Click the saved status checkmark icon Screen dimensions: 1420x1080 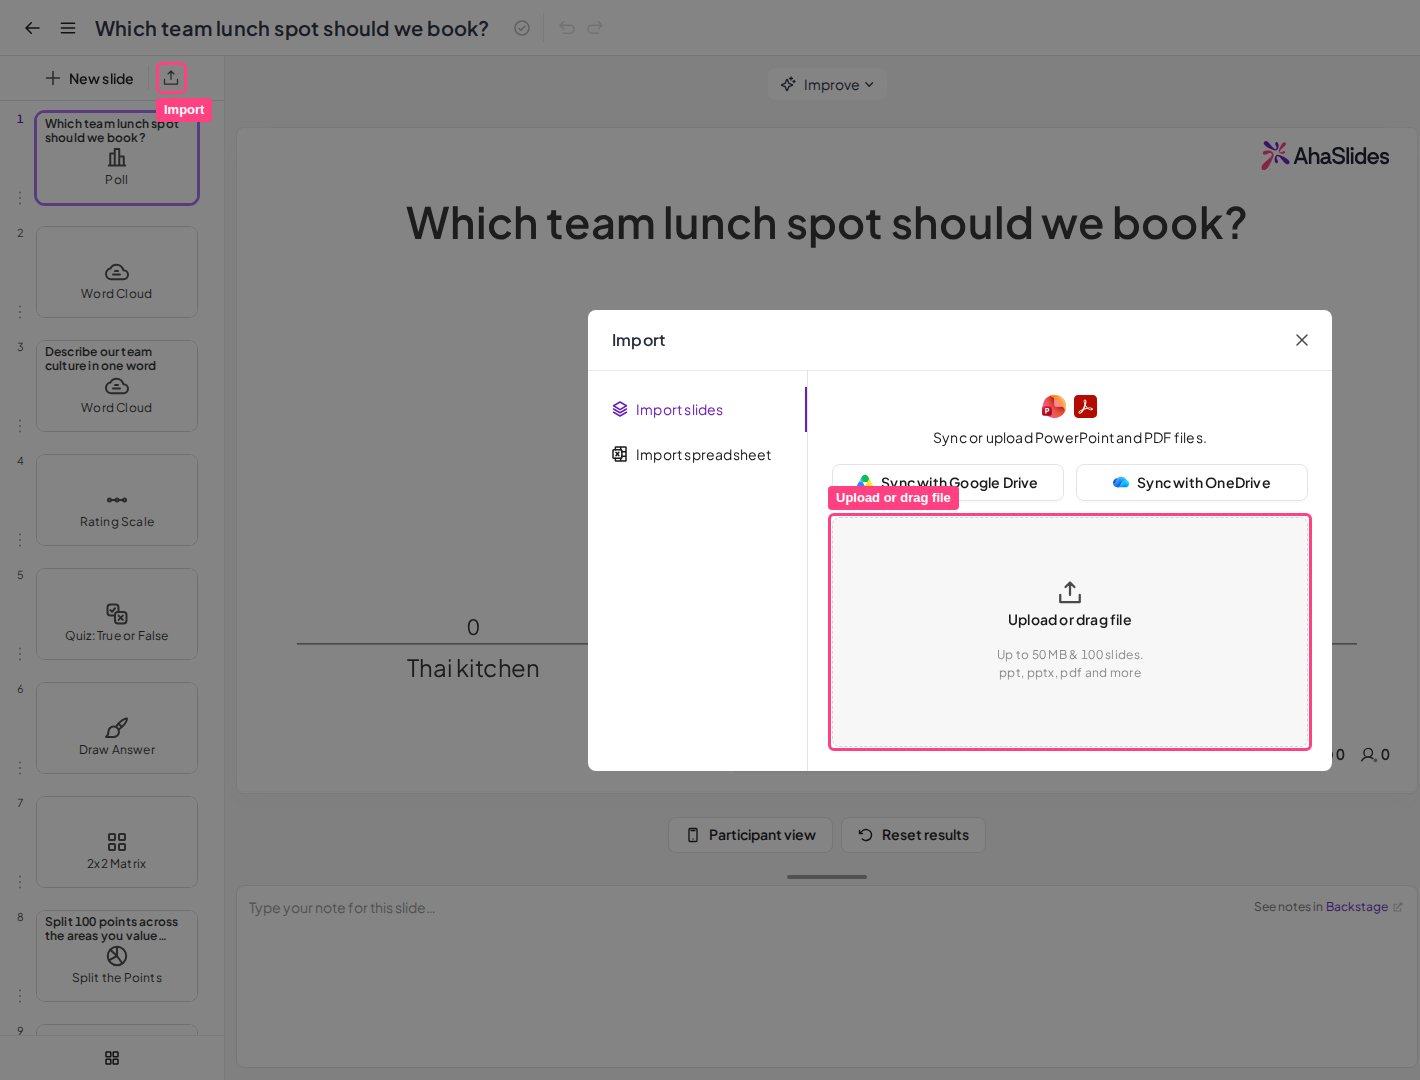point(522,28)
